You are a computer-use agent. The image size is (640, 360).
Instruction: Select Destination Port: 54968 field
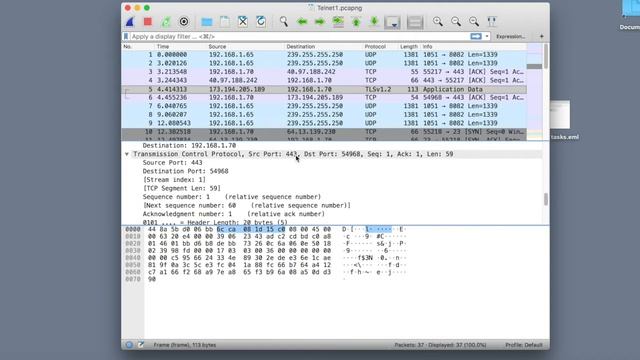(x=185, y=171)
